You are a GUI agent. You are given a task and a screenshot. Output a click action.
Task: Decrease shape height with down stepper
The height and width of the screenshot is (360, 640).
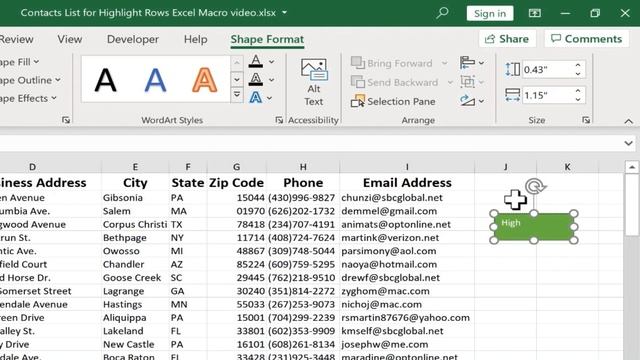tap(578, 74)
